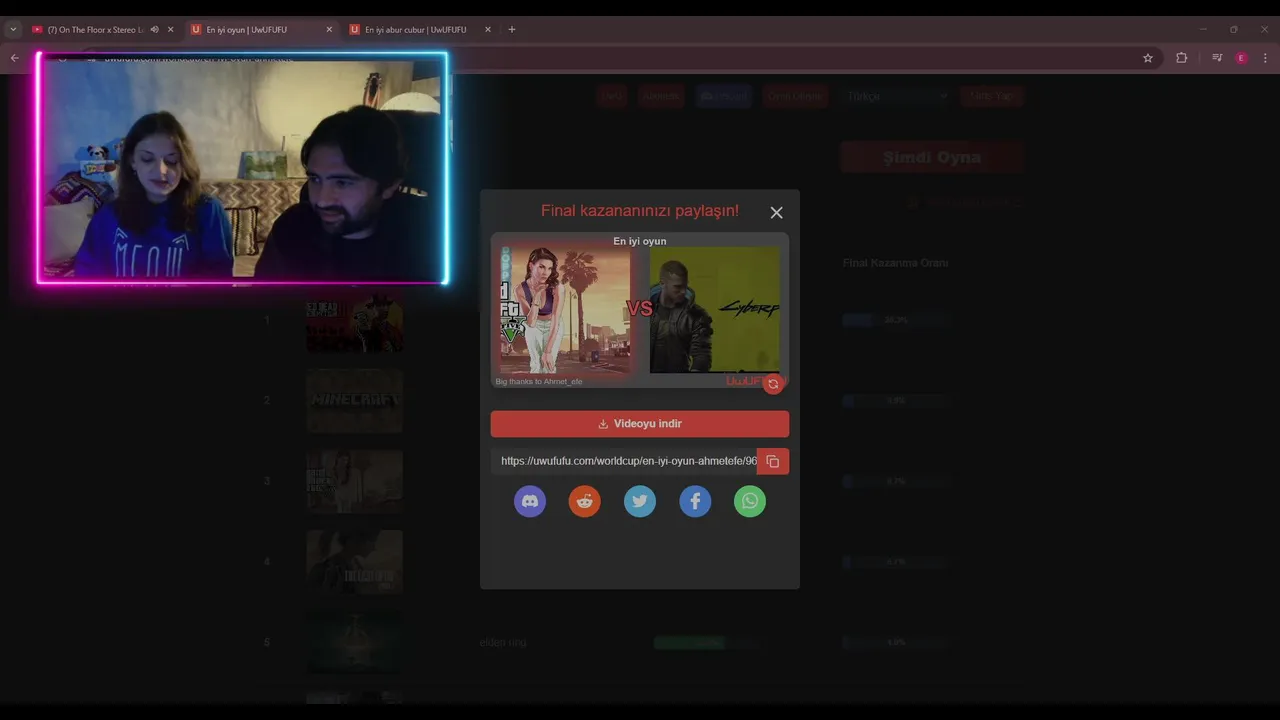Image resolution: width=1280 pixels, height=720 pixels.
Task: Copy the share URL with the copy icon
Action: (x=773, y=461)
